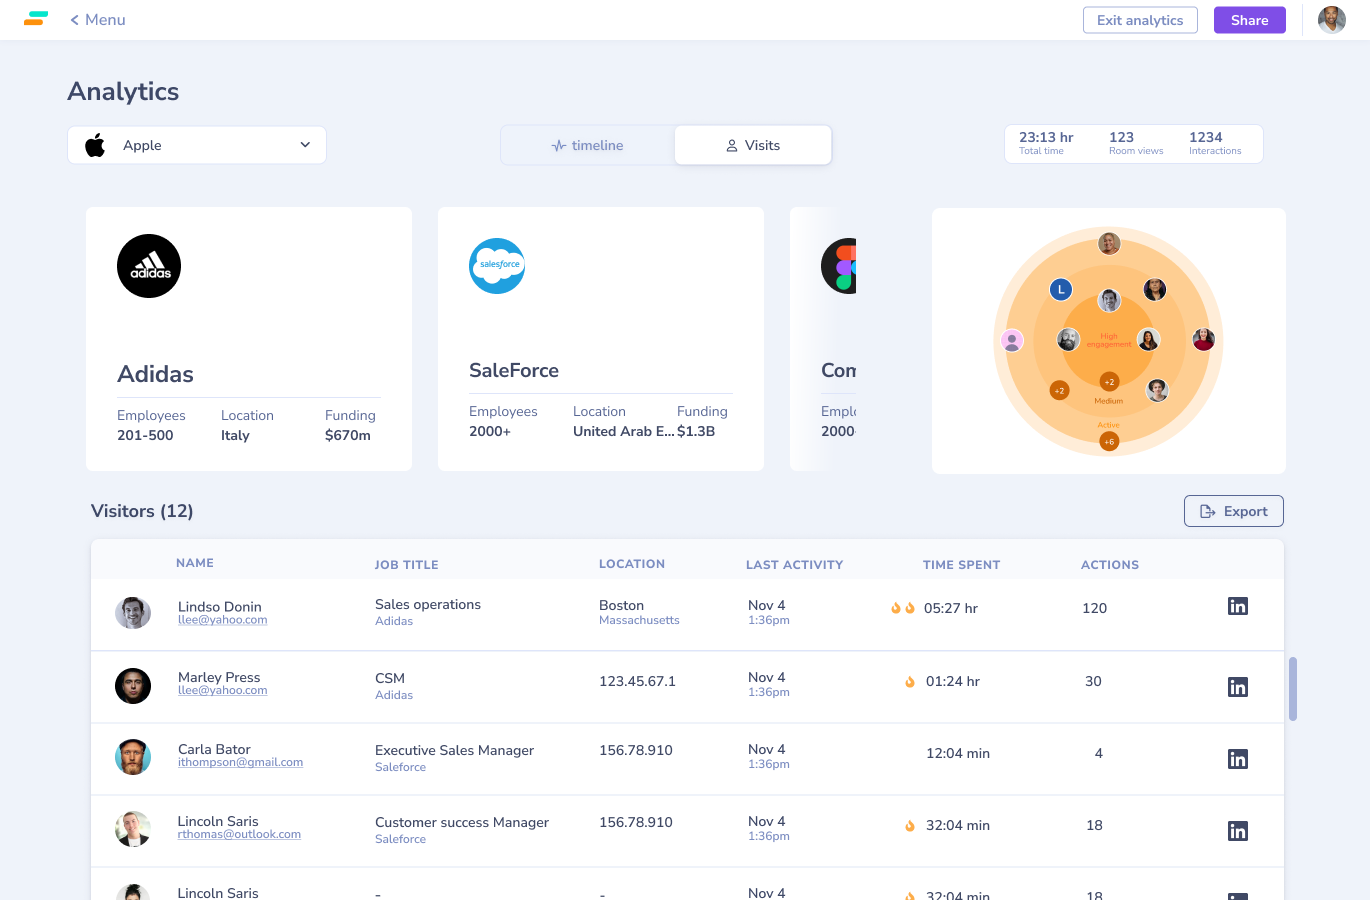Open the user profile avatar menu

click(x=1331, y=20)
